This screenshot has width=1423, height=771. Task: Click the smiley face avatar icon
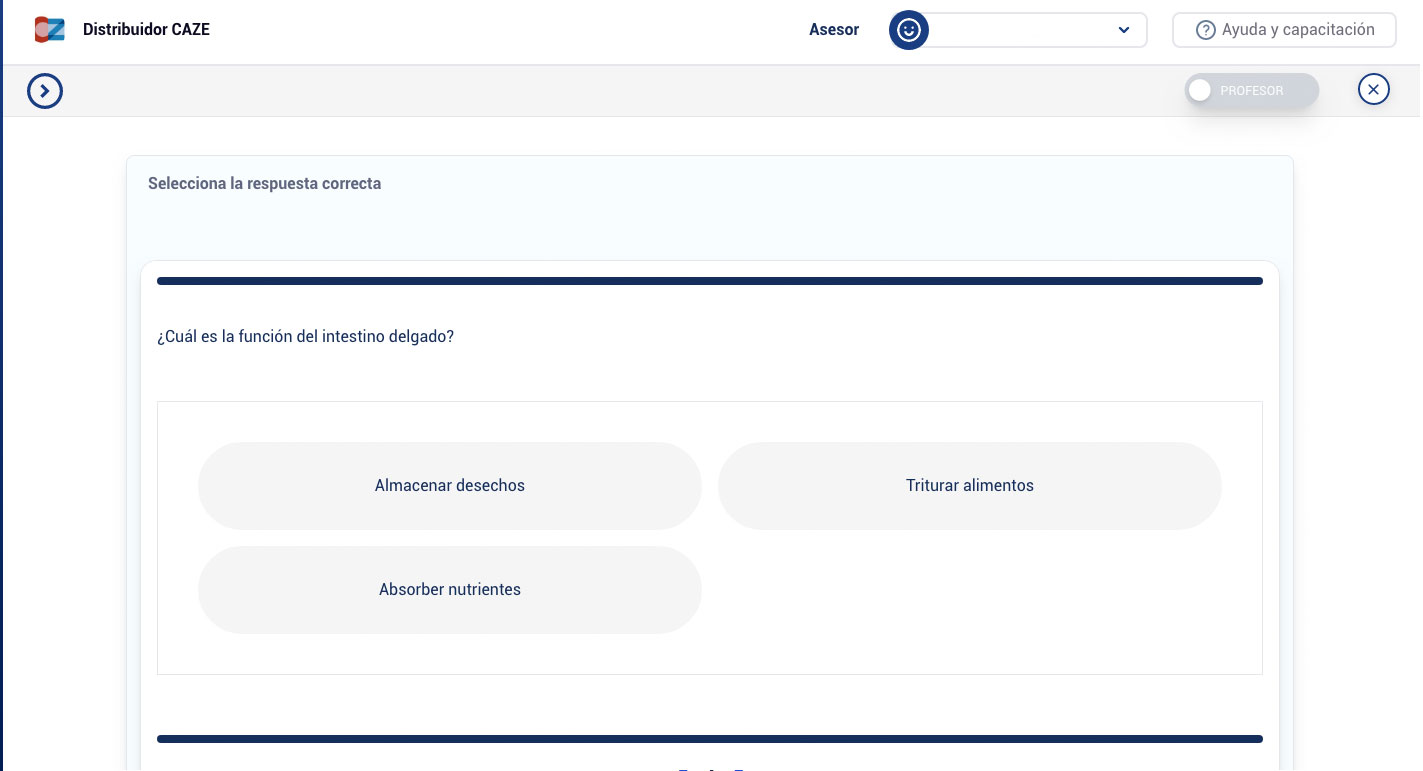(x=908, y=30)
